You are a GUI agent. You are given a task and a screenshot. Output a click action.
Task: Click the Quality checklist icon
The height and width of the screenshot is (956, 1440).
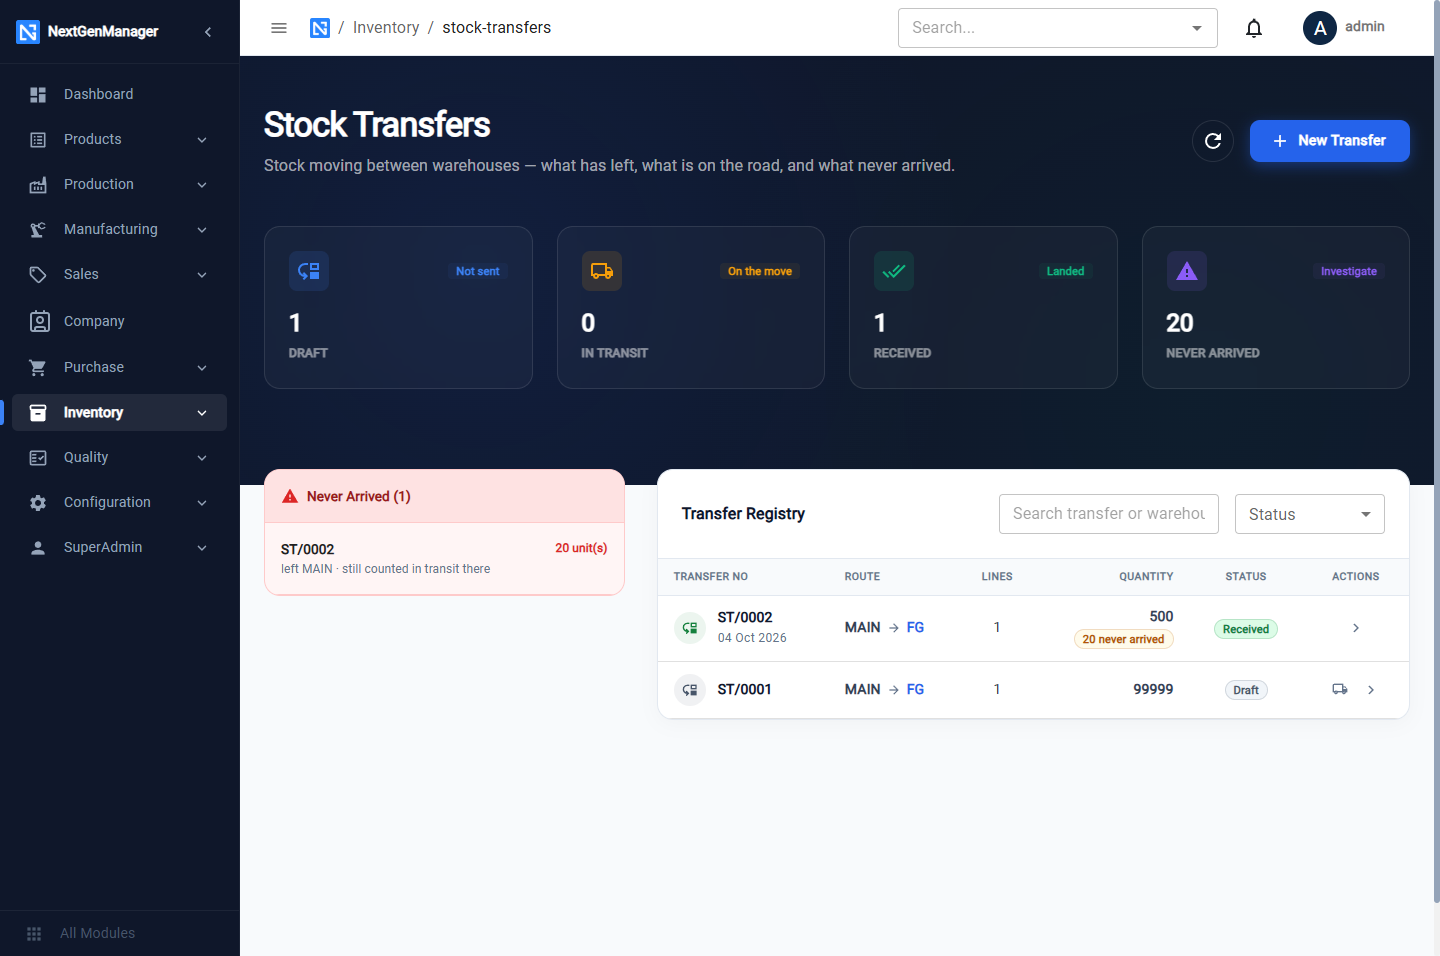38,457
